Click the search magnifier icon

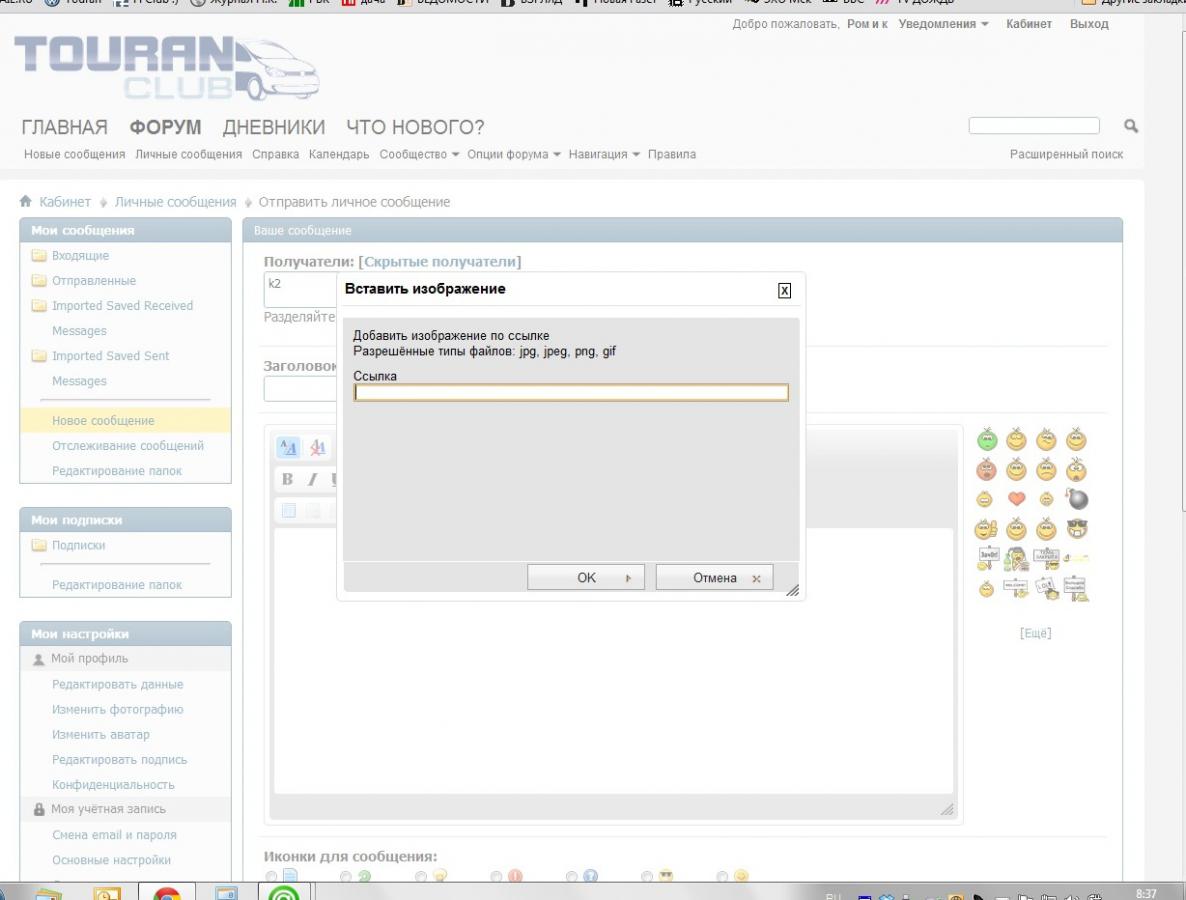tap(1131, 126)
